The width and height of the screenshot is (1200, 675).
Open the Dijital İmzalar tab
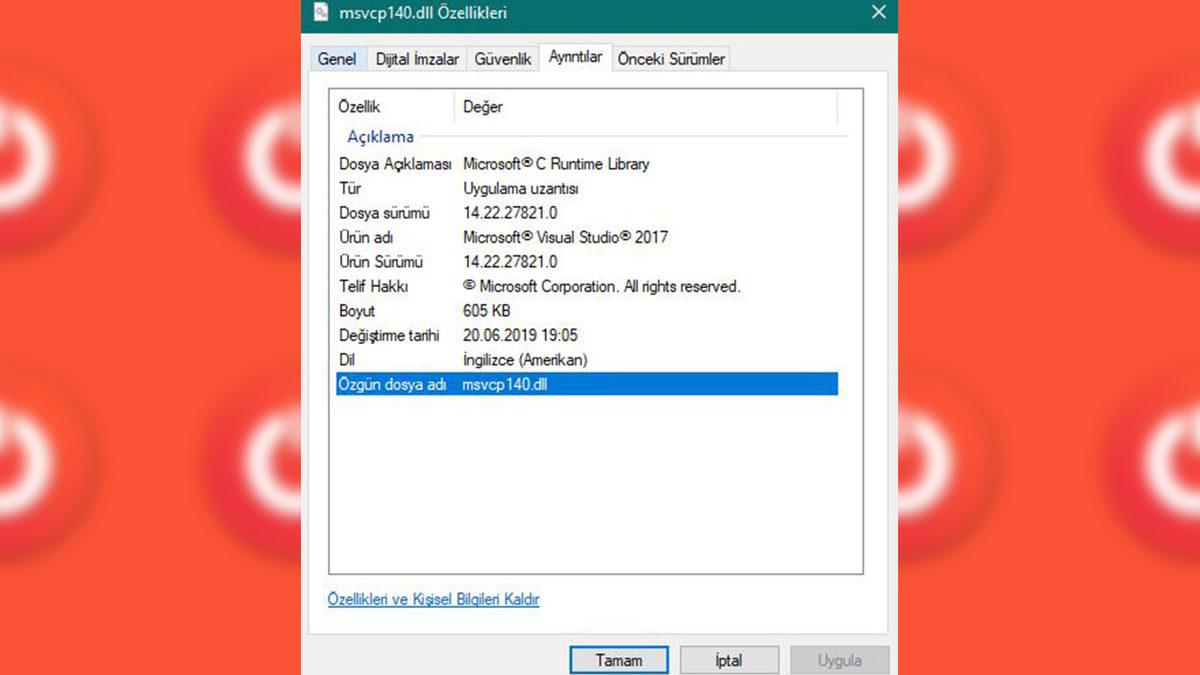(x=417, y=59)
